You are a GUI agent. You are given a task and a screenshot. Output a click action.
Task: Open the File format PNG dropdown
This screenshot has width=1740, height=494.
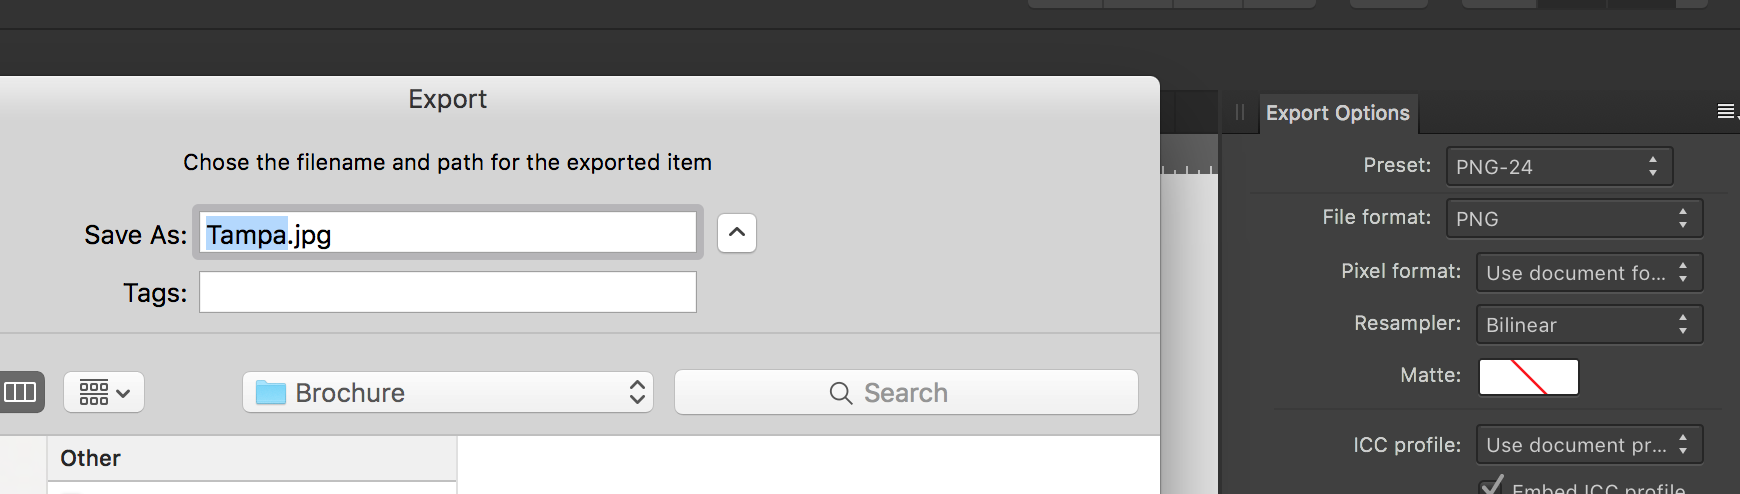tap(1574, 218)
